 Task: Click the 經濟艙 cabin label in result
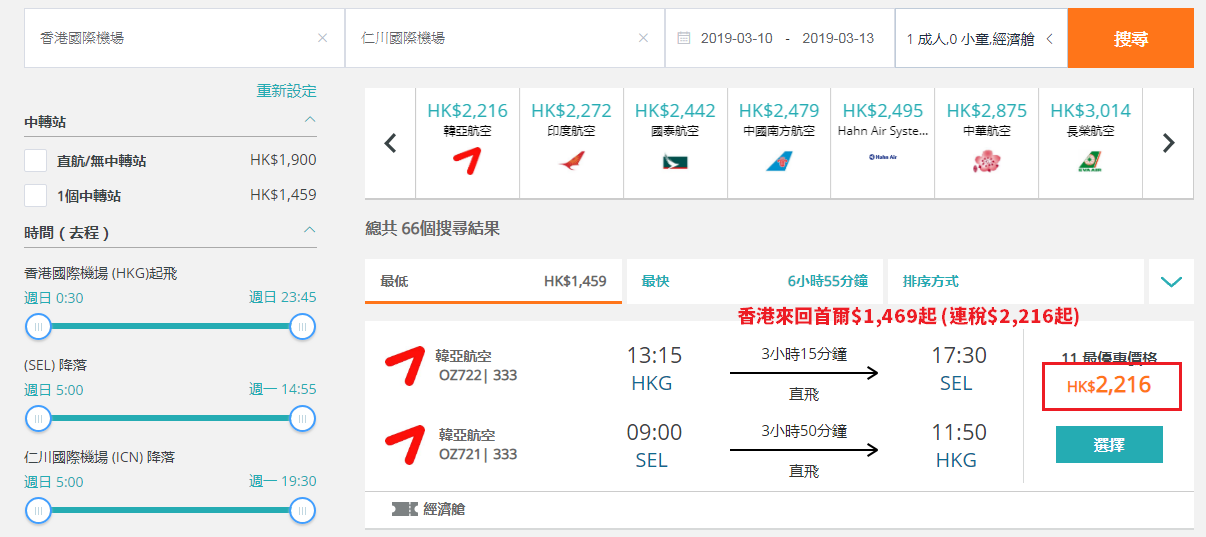(444, 509)
